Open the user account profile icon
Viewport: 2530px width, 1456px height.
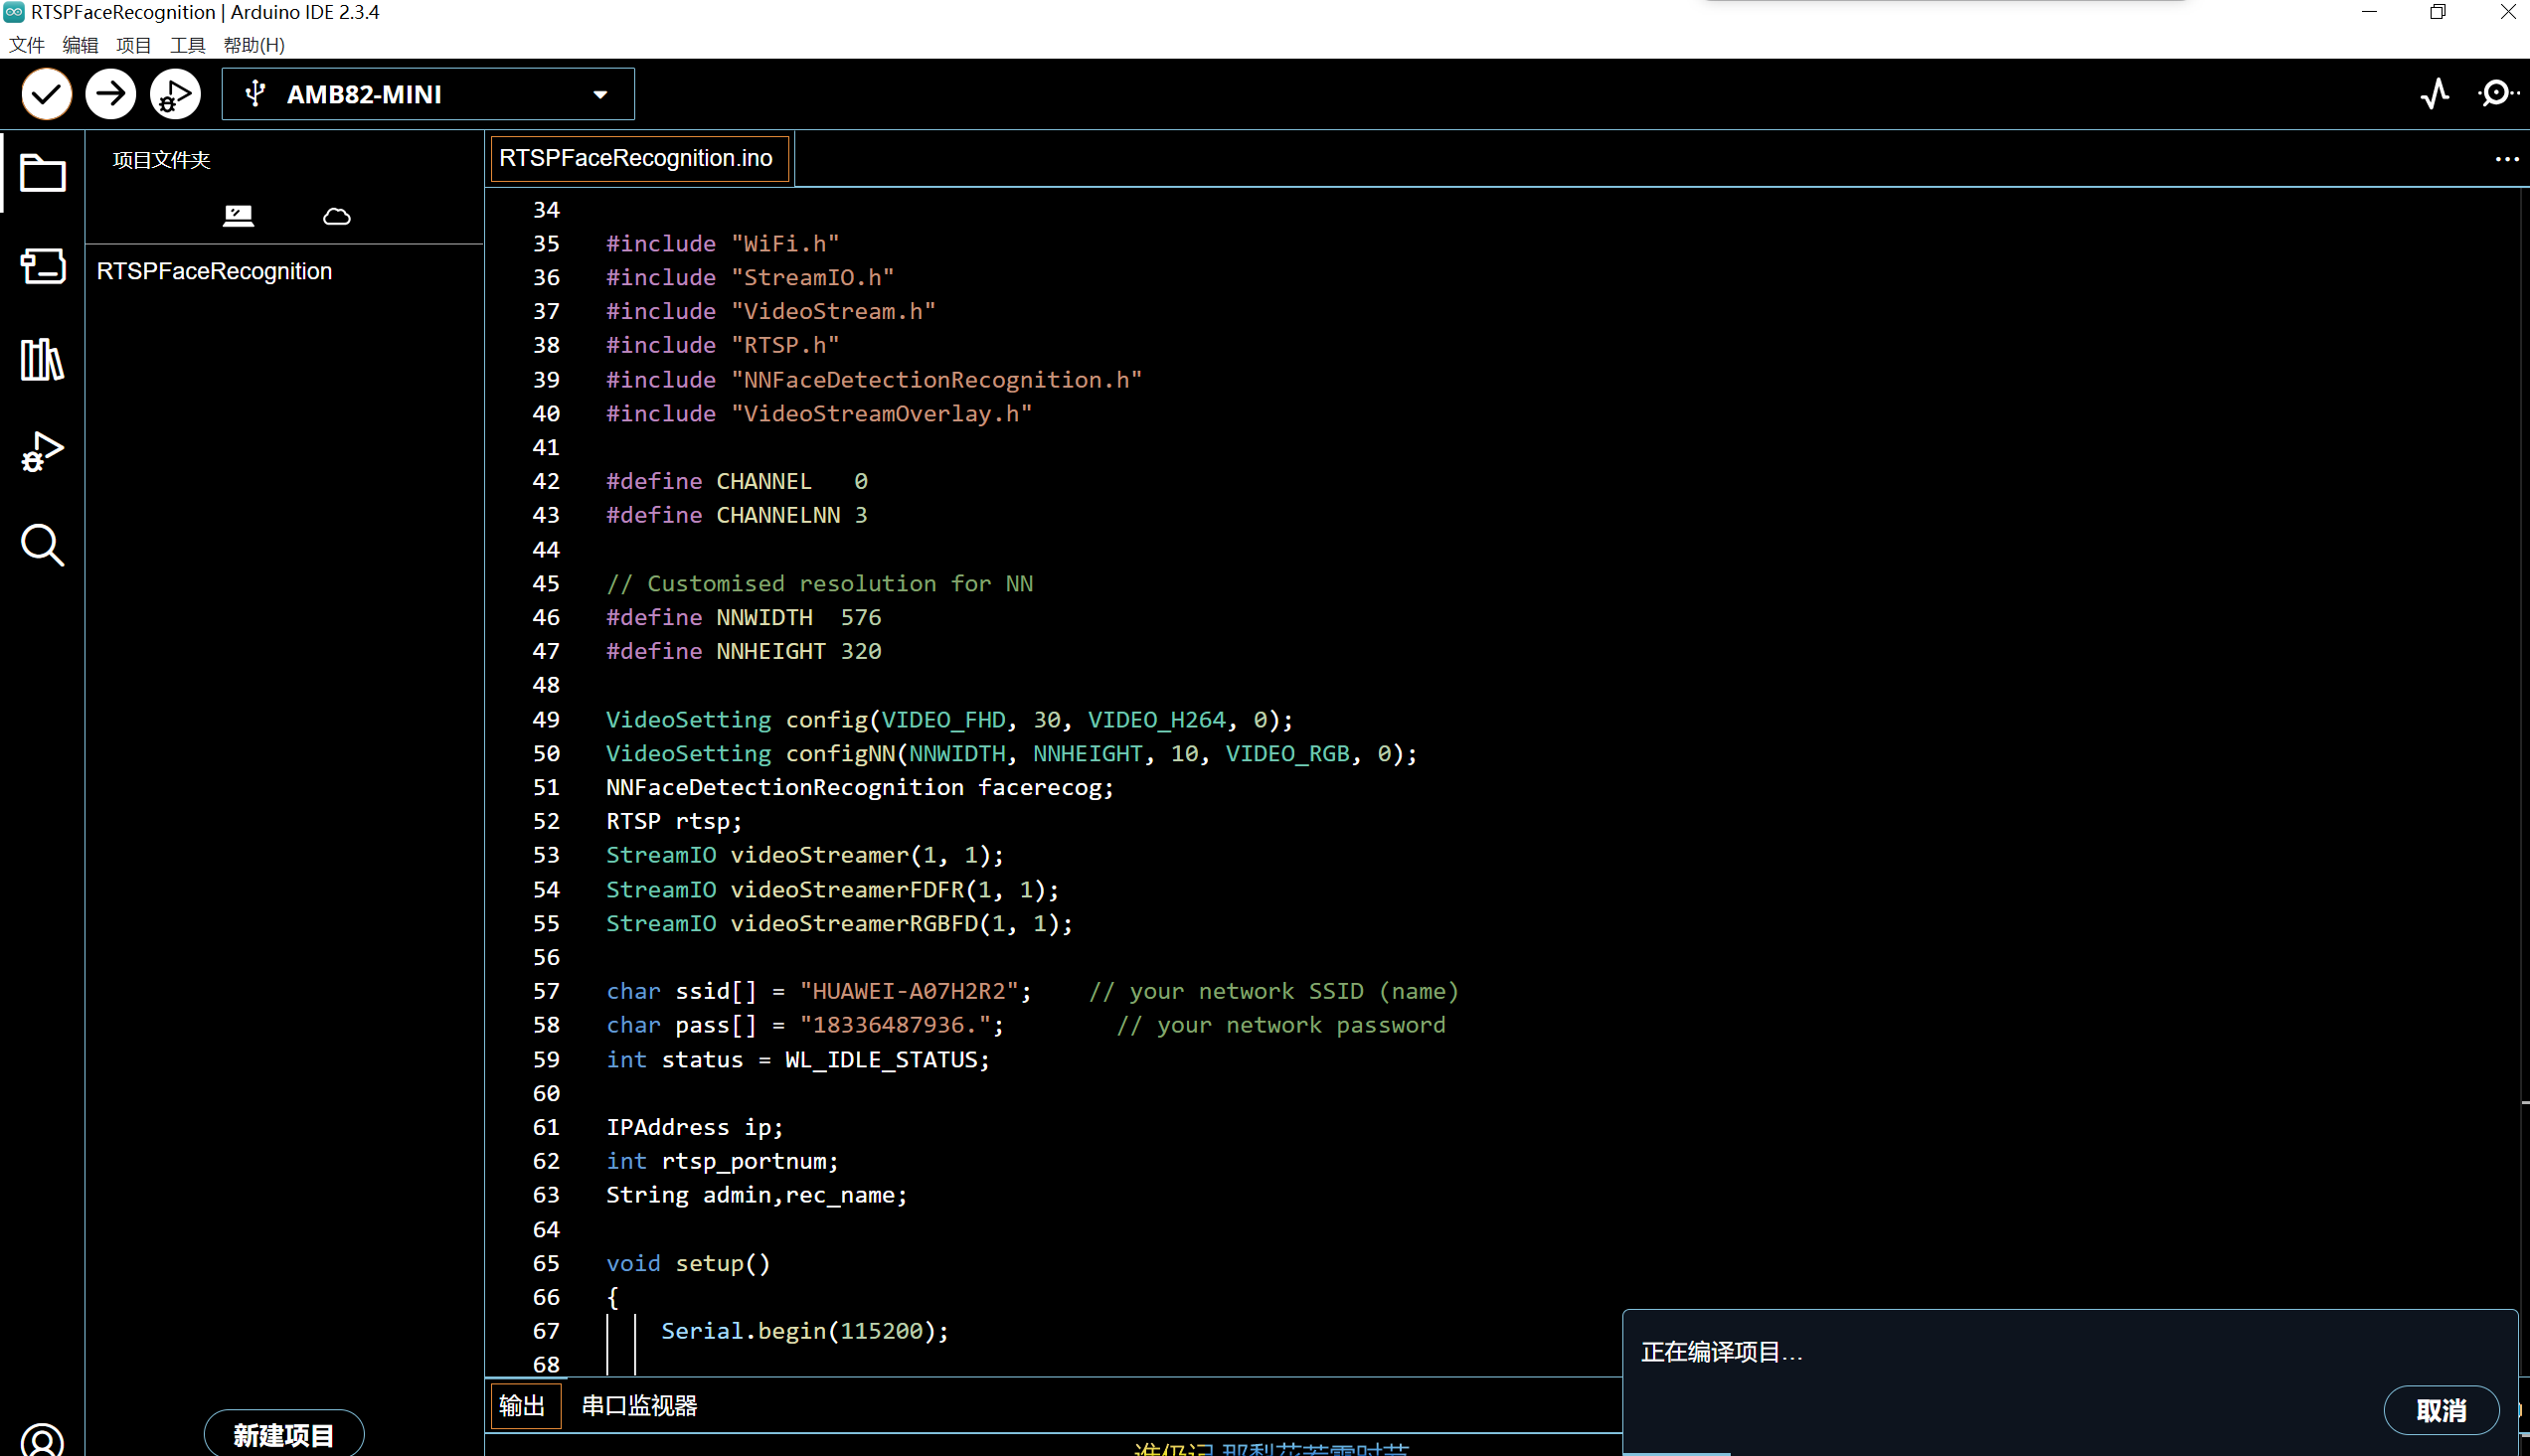[42, 1440]
